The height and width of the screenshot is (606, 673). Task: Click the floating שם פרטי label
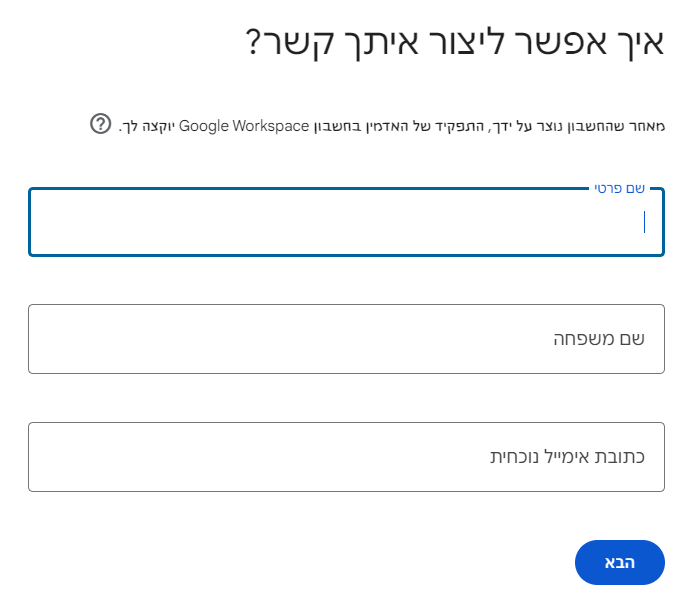[x=620, y=188]
